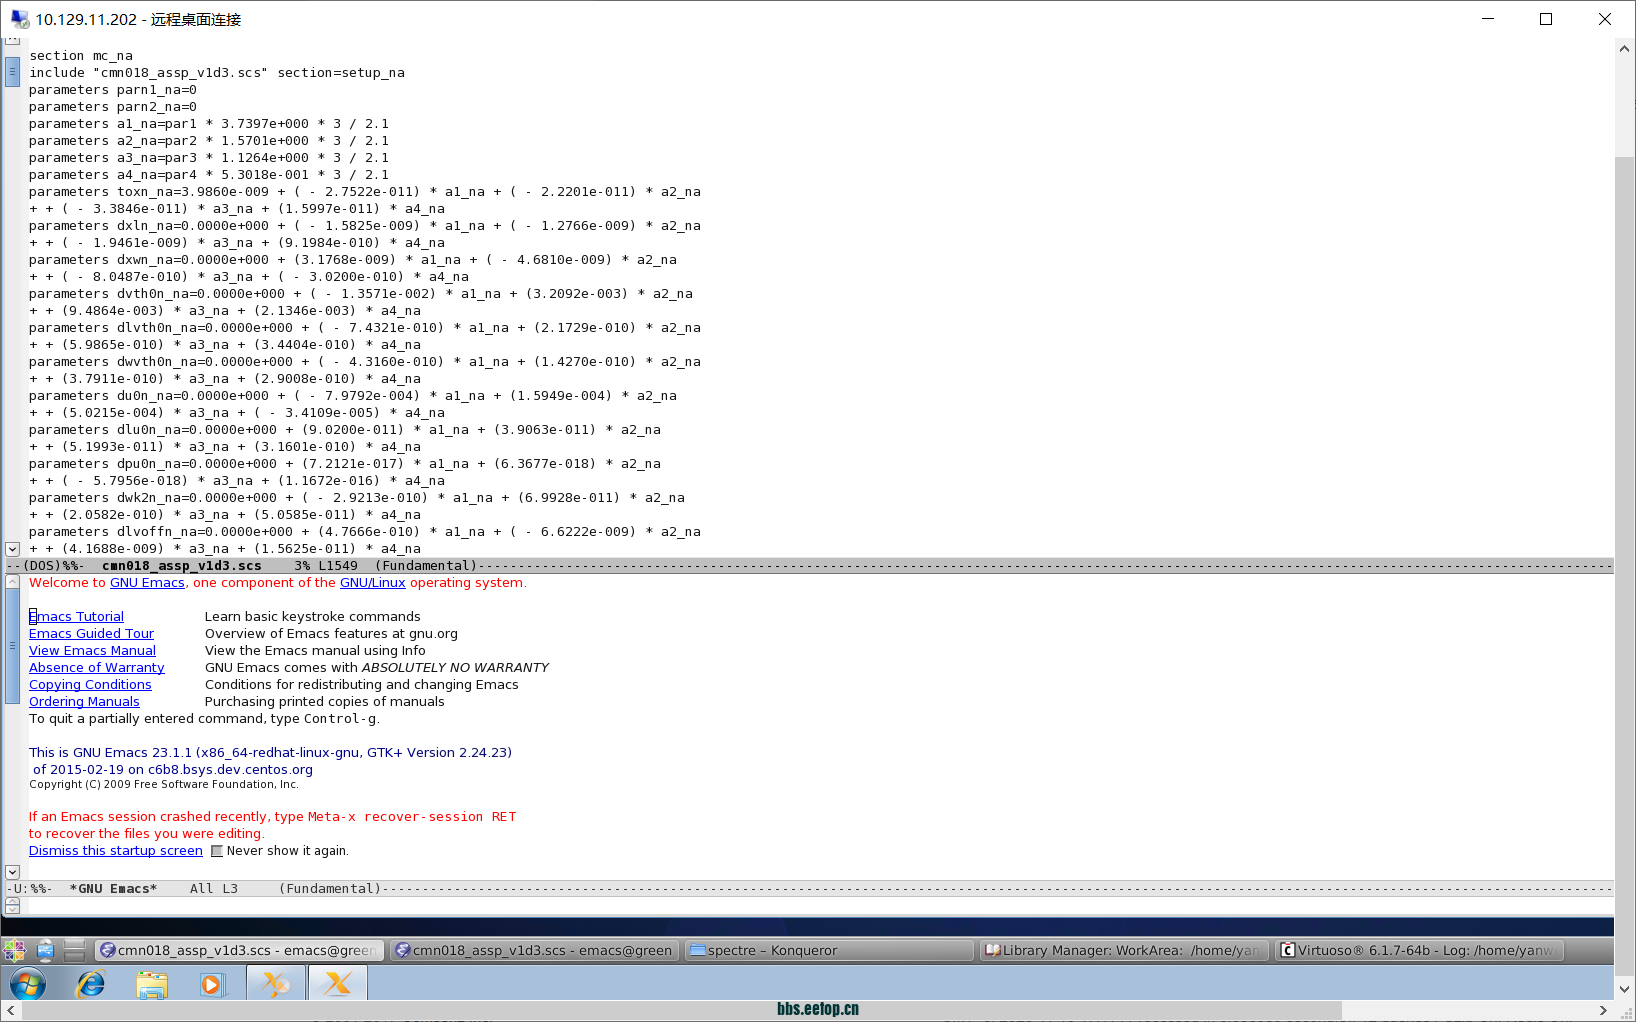Open the View Emacs Manual link
The width and height of the screenshot is (1636, 1022).
click(92, 651)
